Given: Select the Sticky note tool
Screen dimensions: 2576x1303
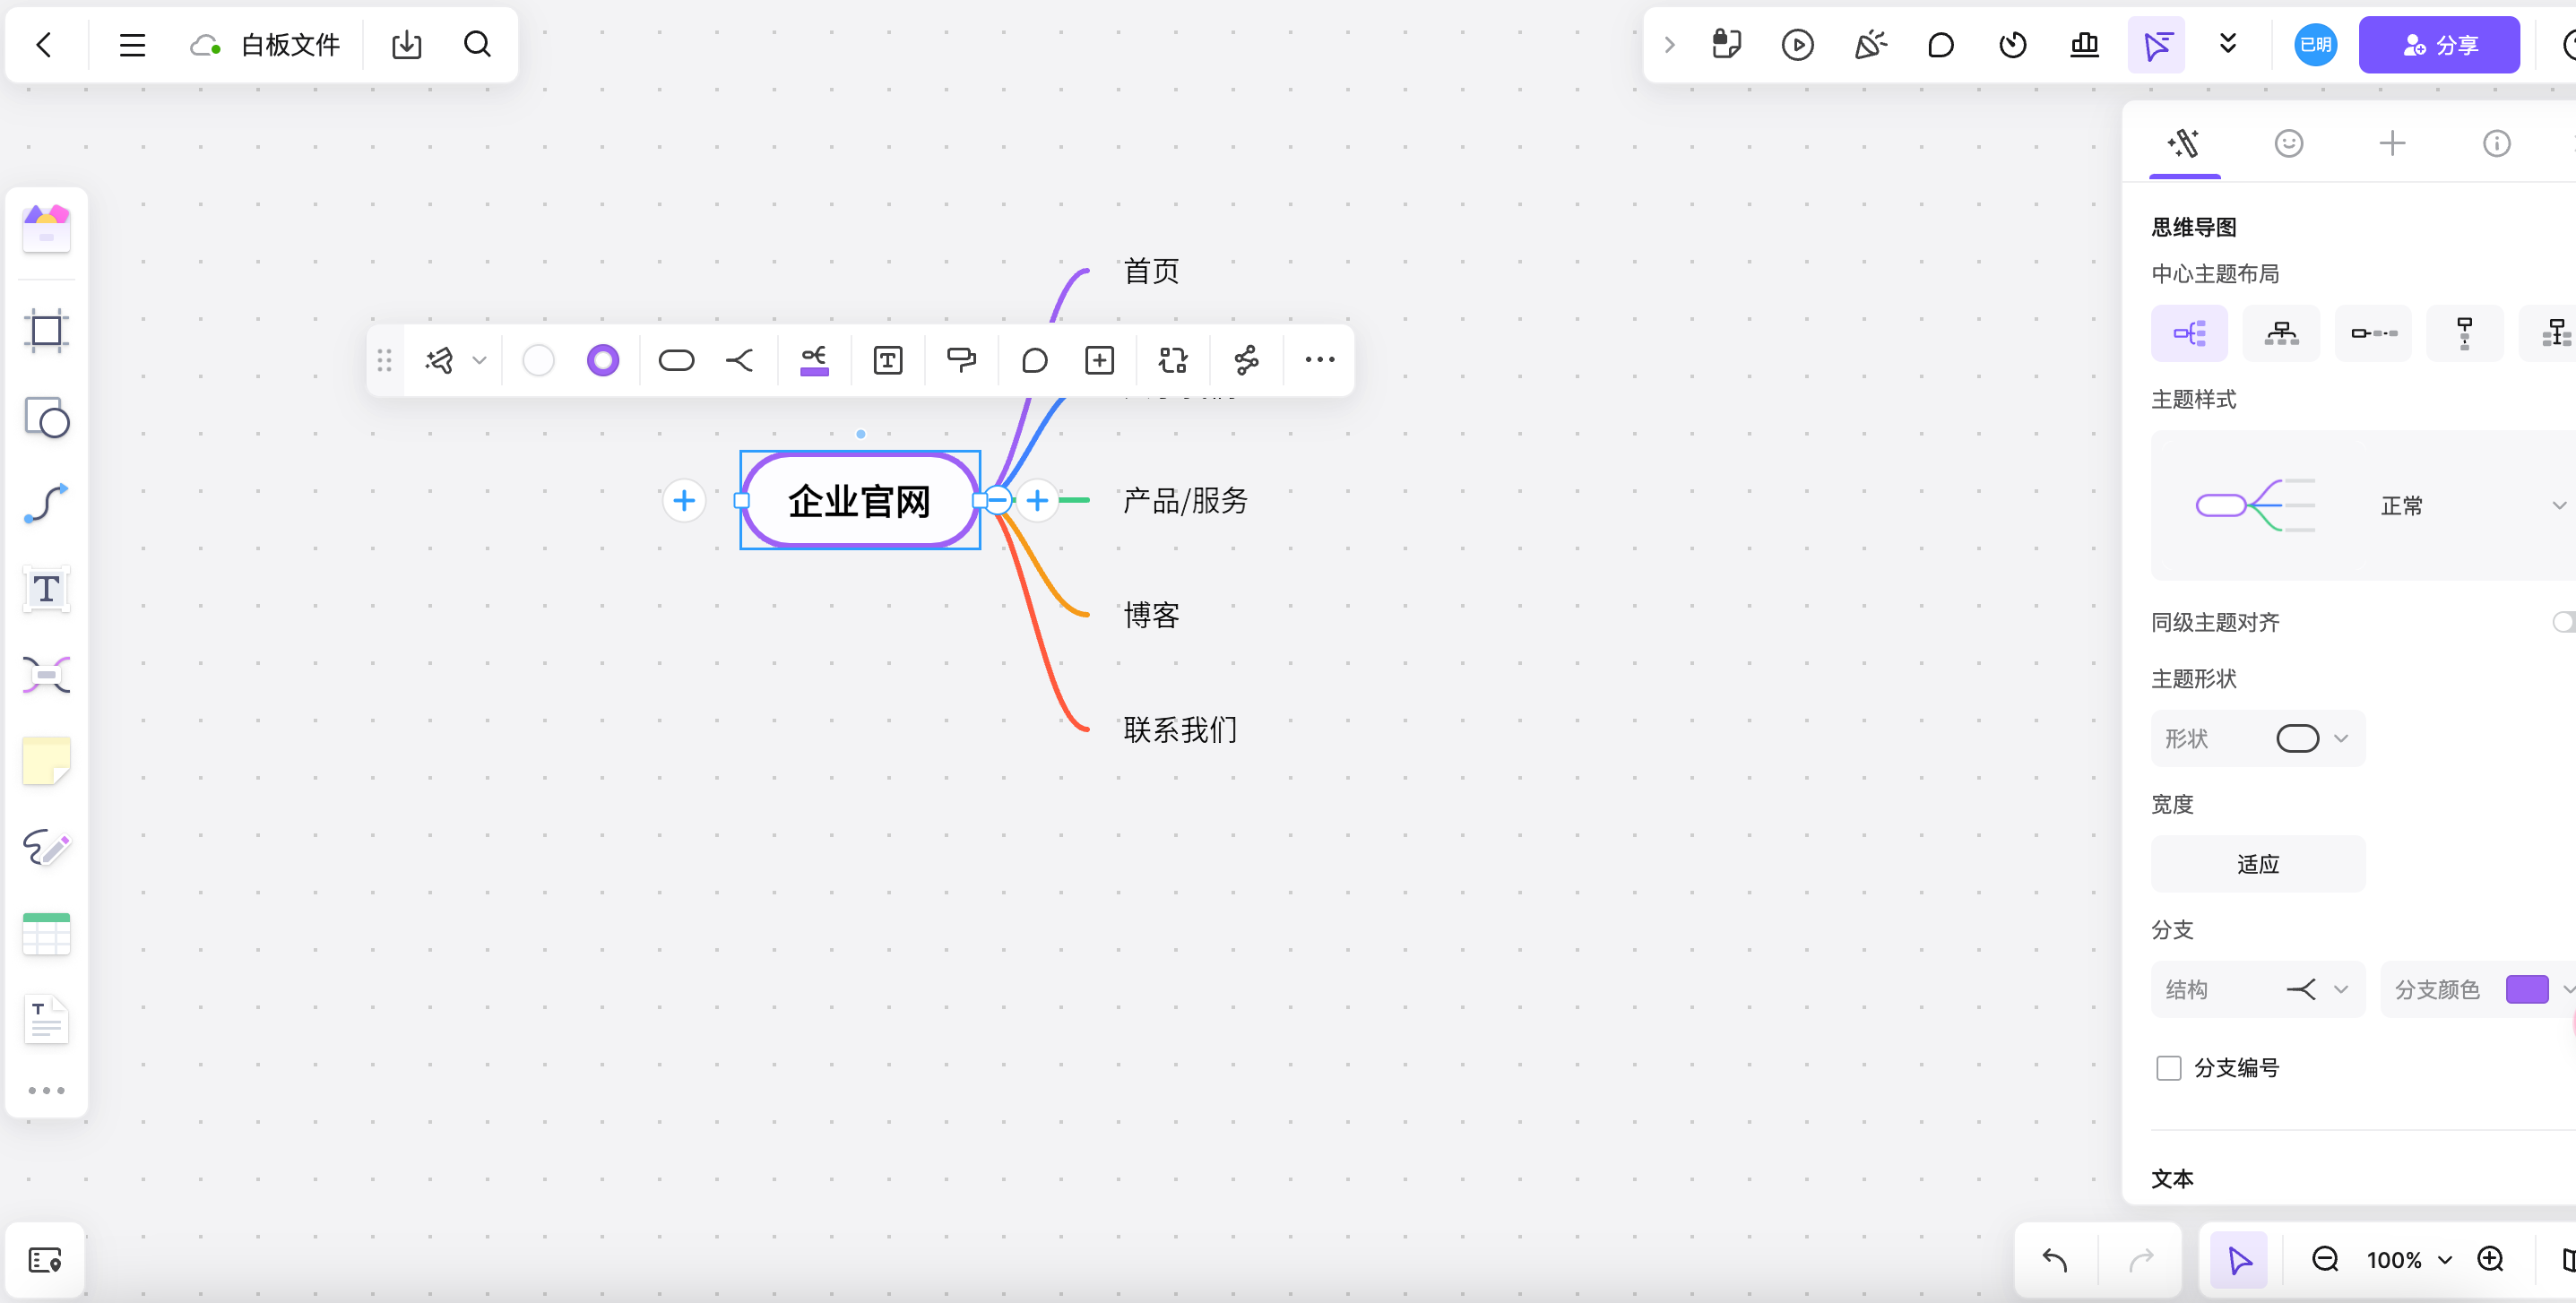Looking at the screenshot, I should tap(46, 761).
